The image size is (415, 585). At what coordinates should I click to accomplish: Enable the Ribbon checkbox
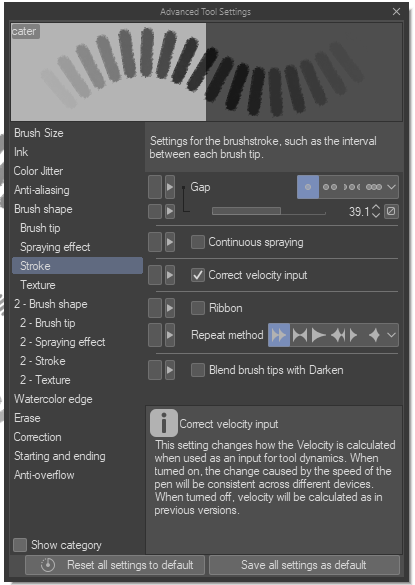[x=198, y=308]
